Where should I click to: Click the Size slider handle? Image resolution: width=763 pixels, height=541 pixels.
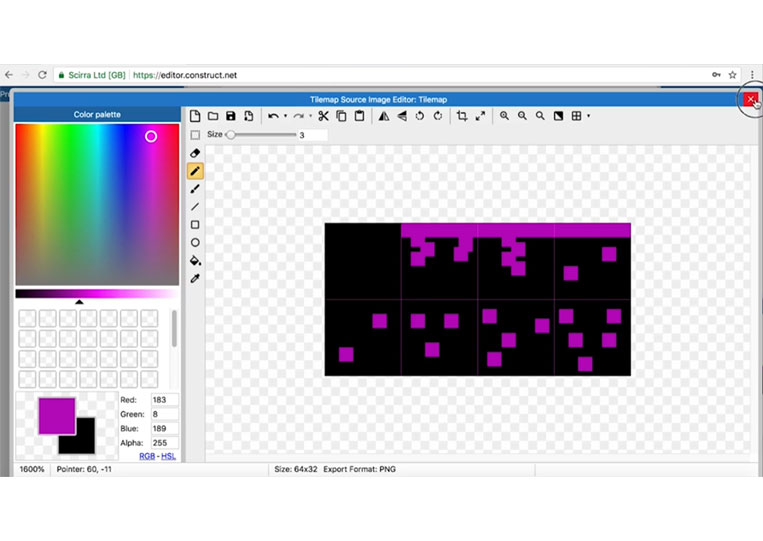click(231, 135)
